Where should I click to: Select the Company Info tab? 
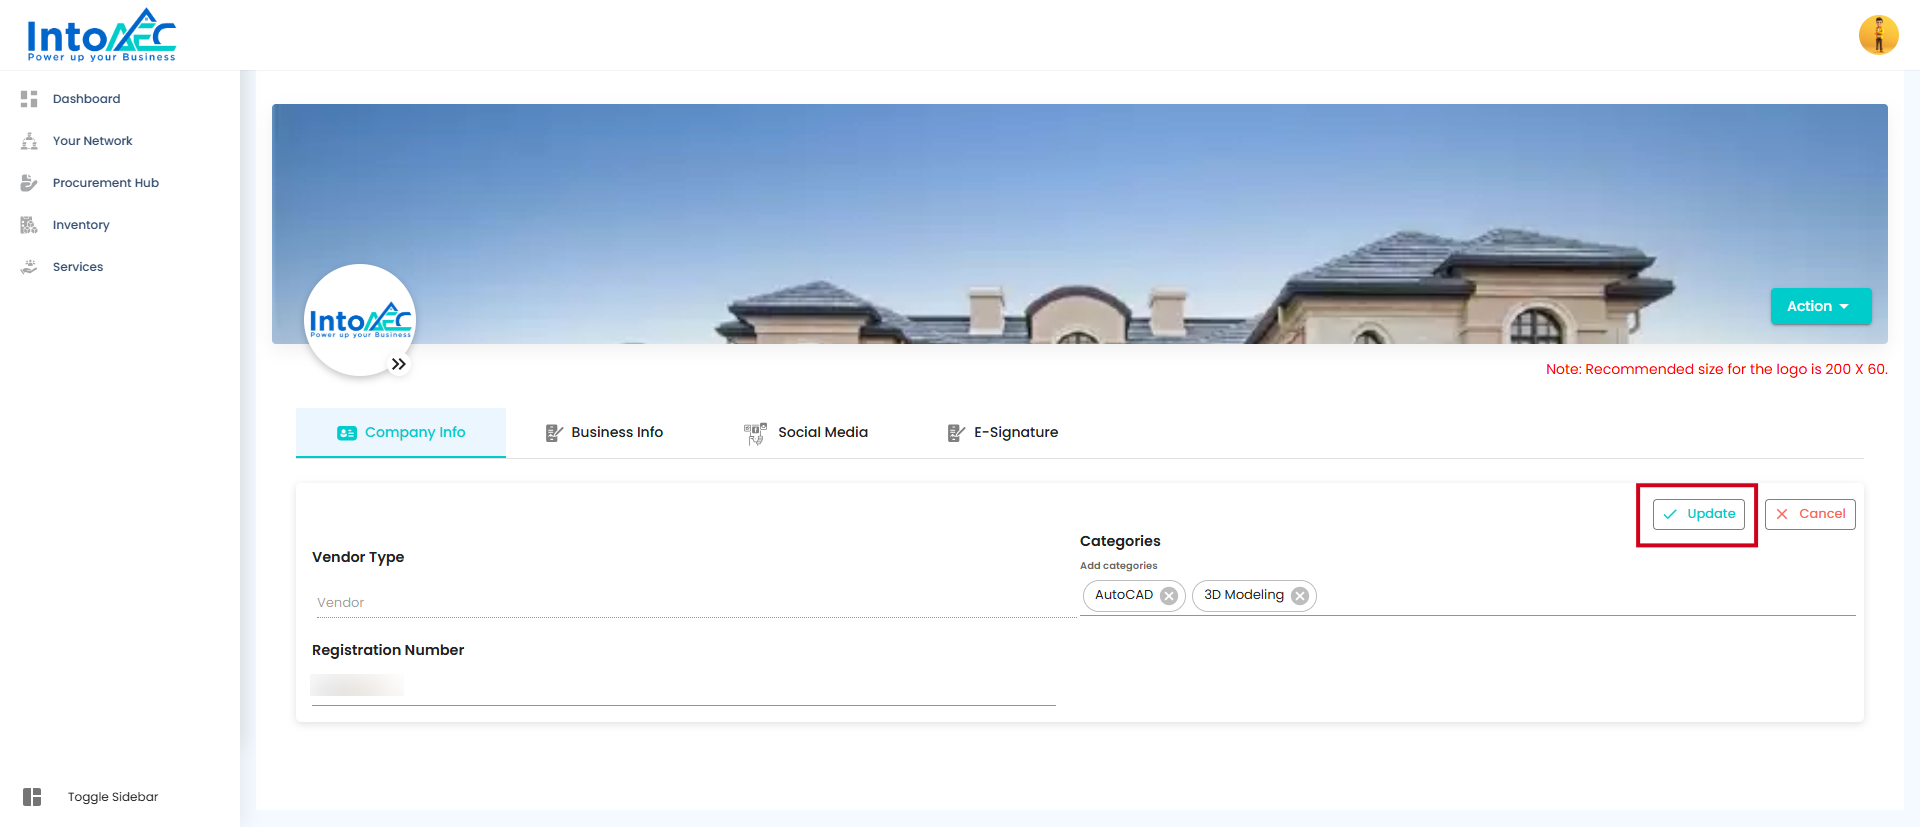coord(401,432)
